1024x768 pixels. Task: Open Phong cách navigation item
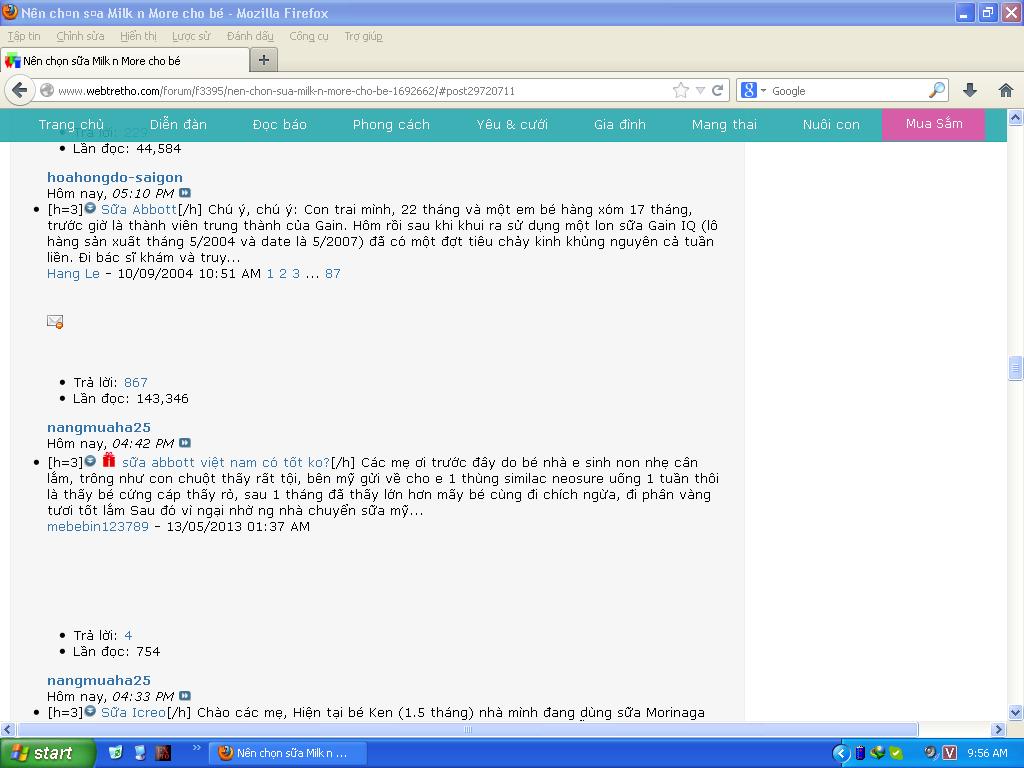[391, 125]
